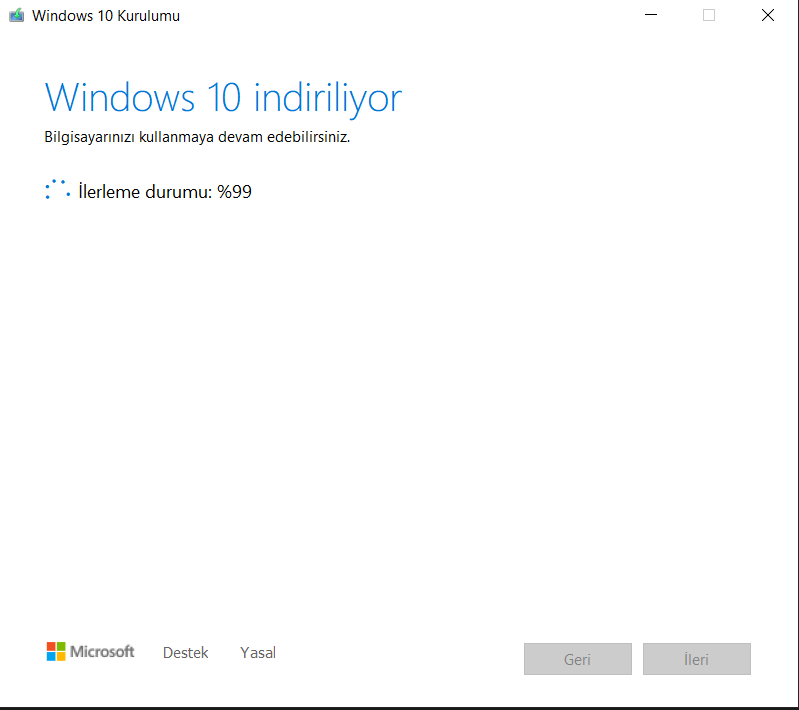Click the 'Windows 10 indiriliyor' heading
The image size is (799, 710).
pyautogui.click(x=223, y=98)
